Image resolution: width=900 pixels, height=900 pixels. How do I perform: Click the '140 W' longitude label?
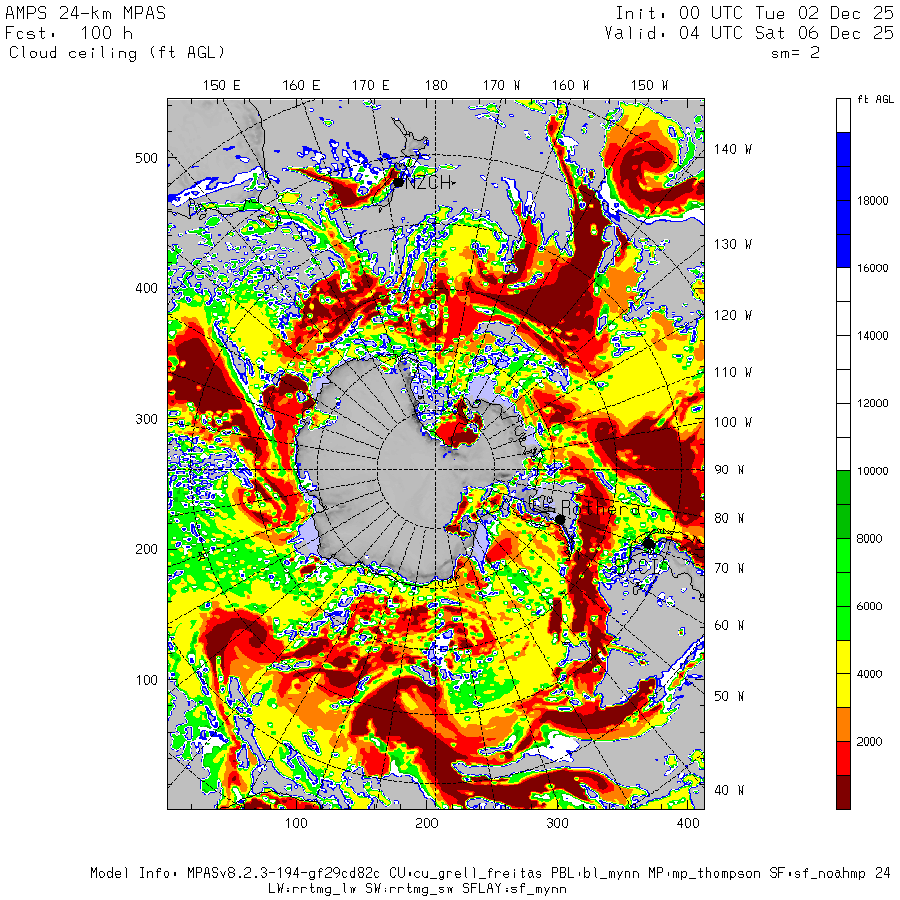[733, 149]
